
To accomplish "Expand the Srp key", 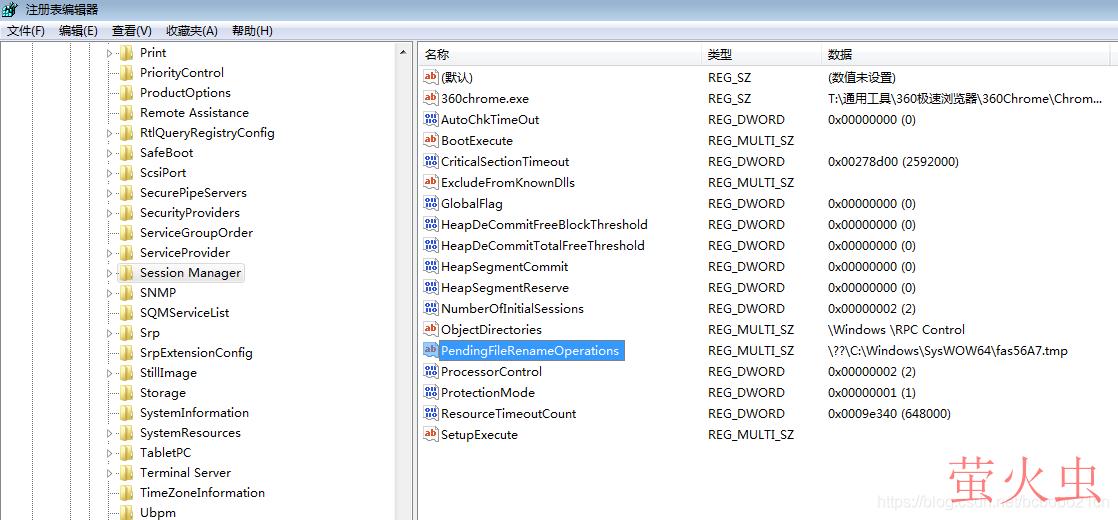I will 109,332.
